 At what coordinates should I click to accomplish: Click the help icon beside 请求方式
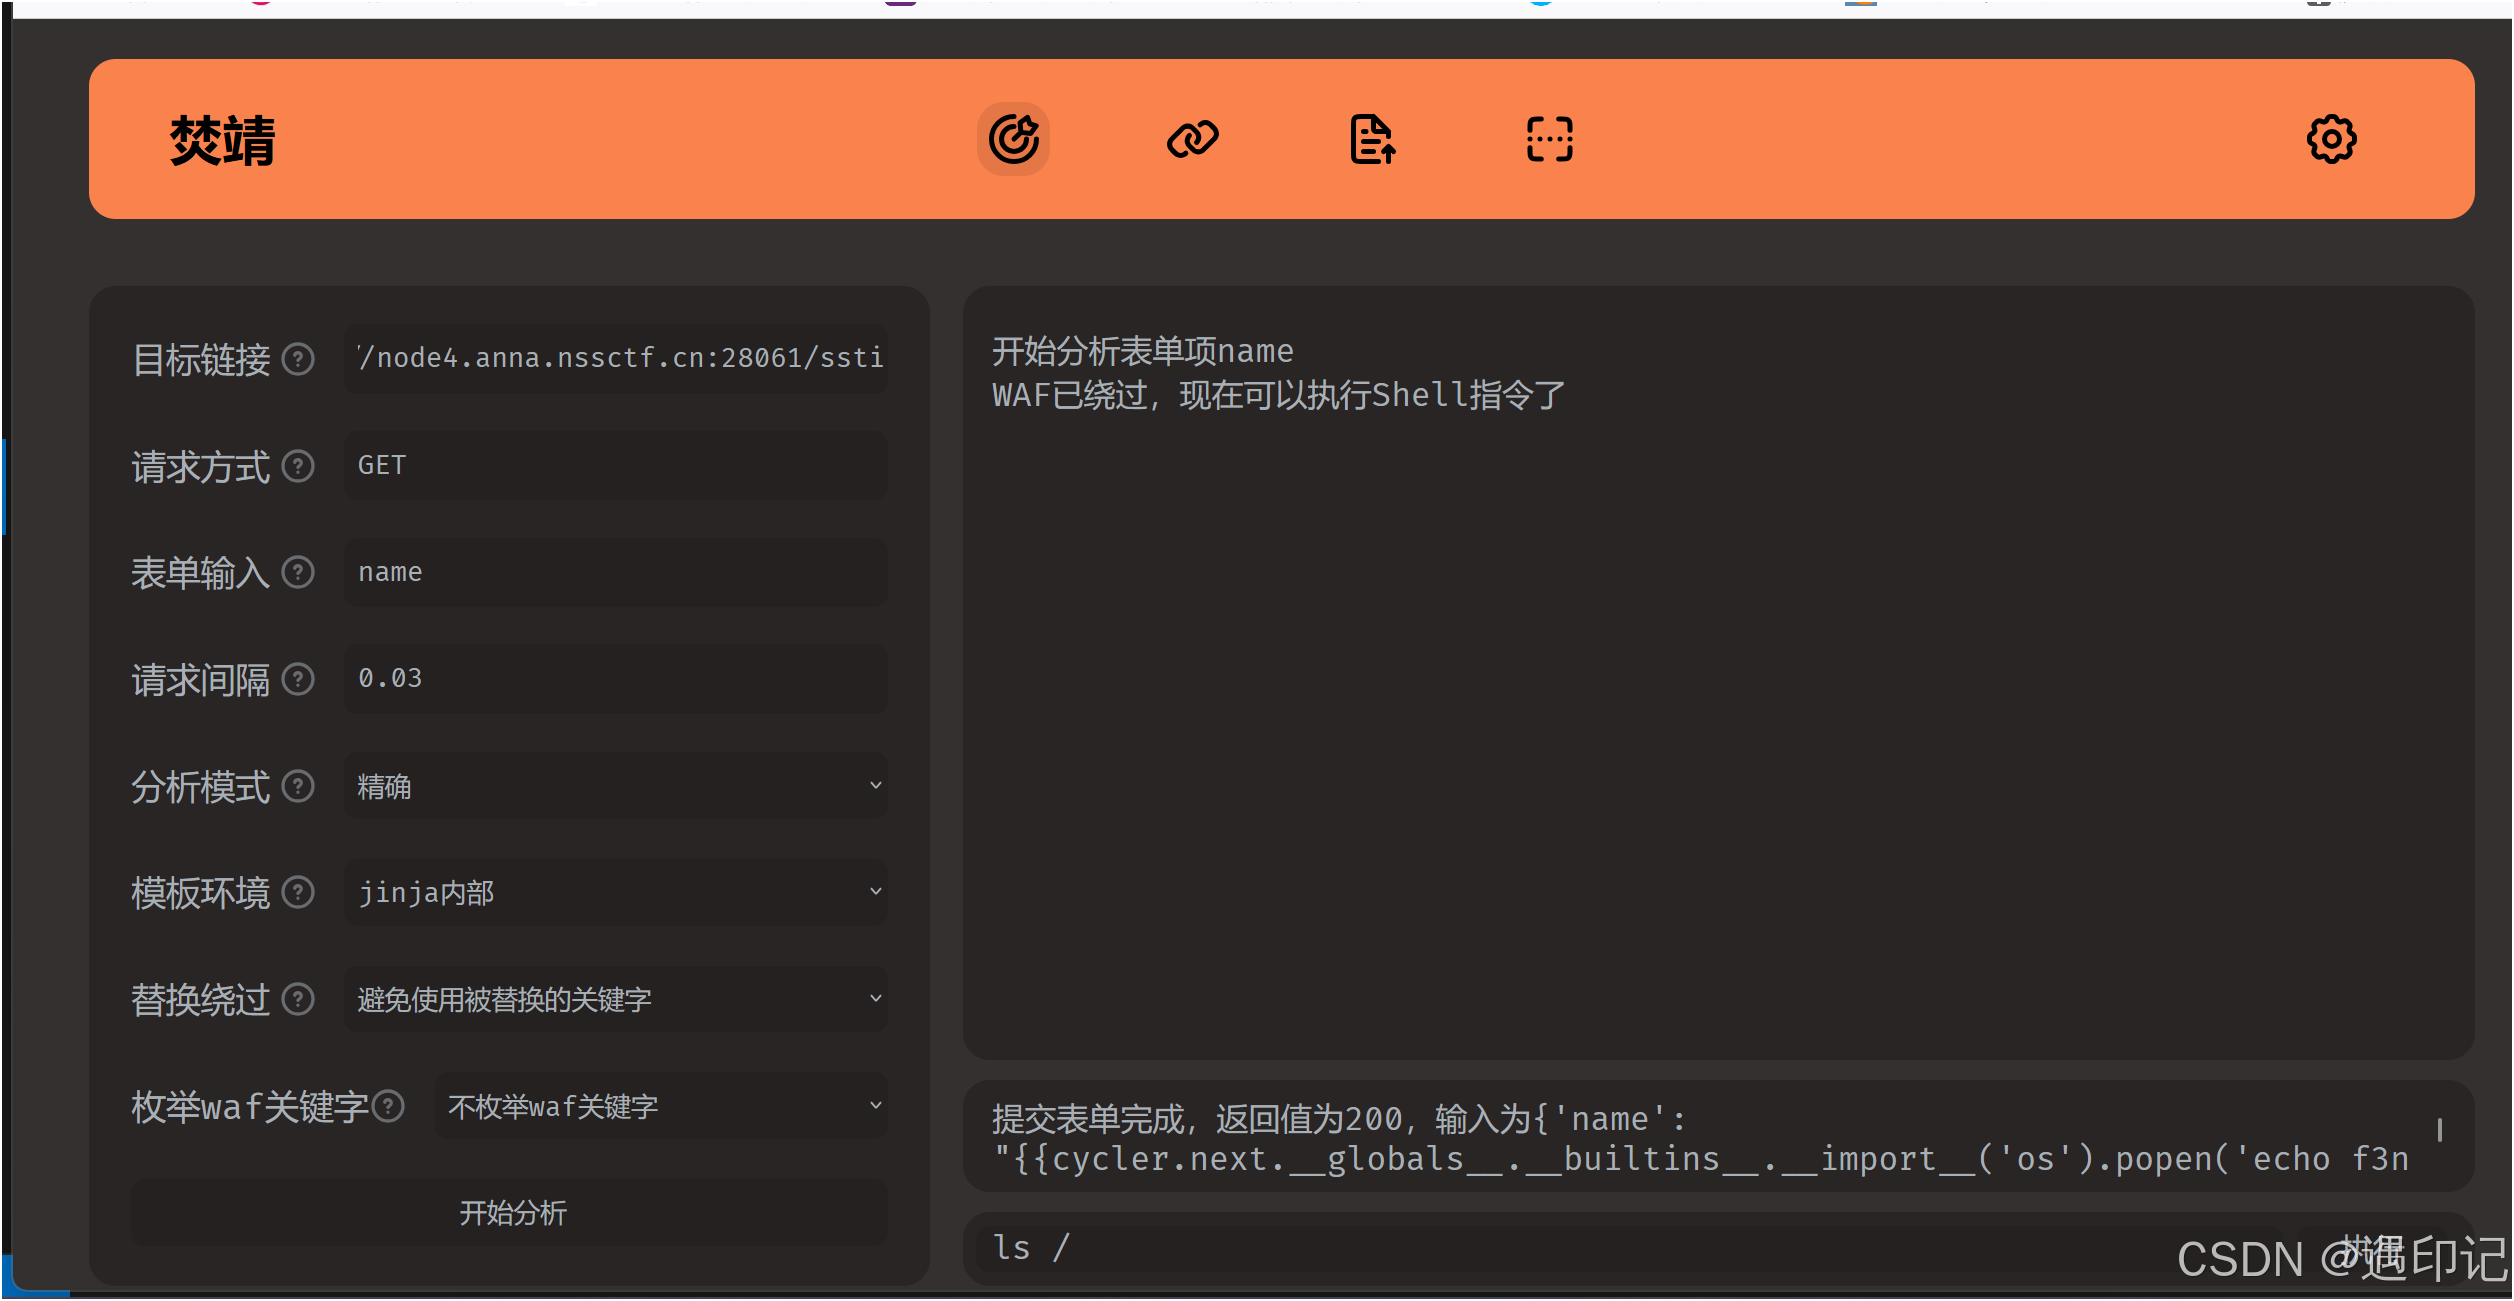(297, 466)
